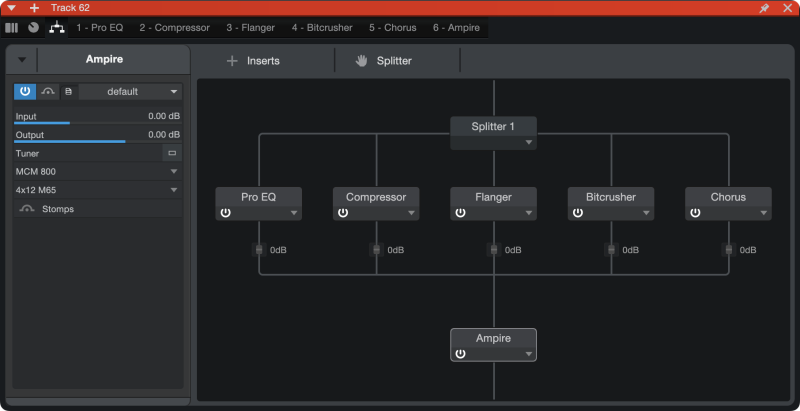800x411 pixels.
Task: Show the channel editor bars view icon
Action: (x=11, y=28)
